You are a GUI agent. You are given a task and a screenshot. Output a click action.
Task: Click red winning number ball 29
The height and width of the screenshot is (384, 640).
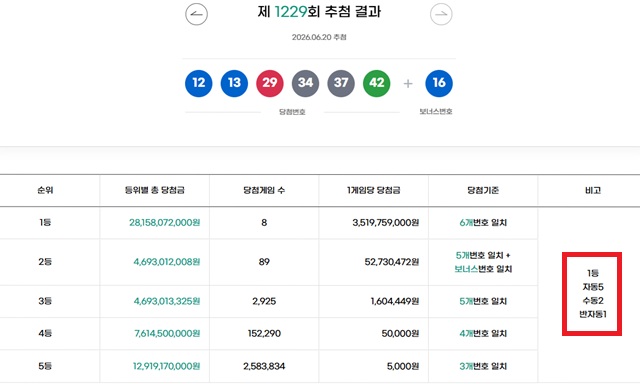pyautogui.click(x=270, y=83)
